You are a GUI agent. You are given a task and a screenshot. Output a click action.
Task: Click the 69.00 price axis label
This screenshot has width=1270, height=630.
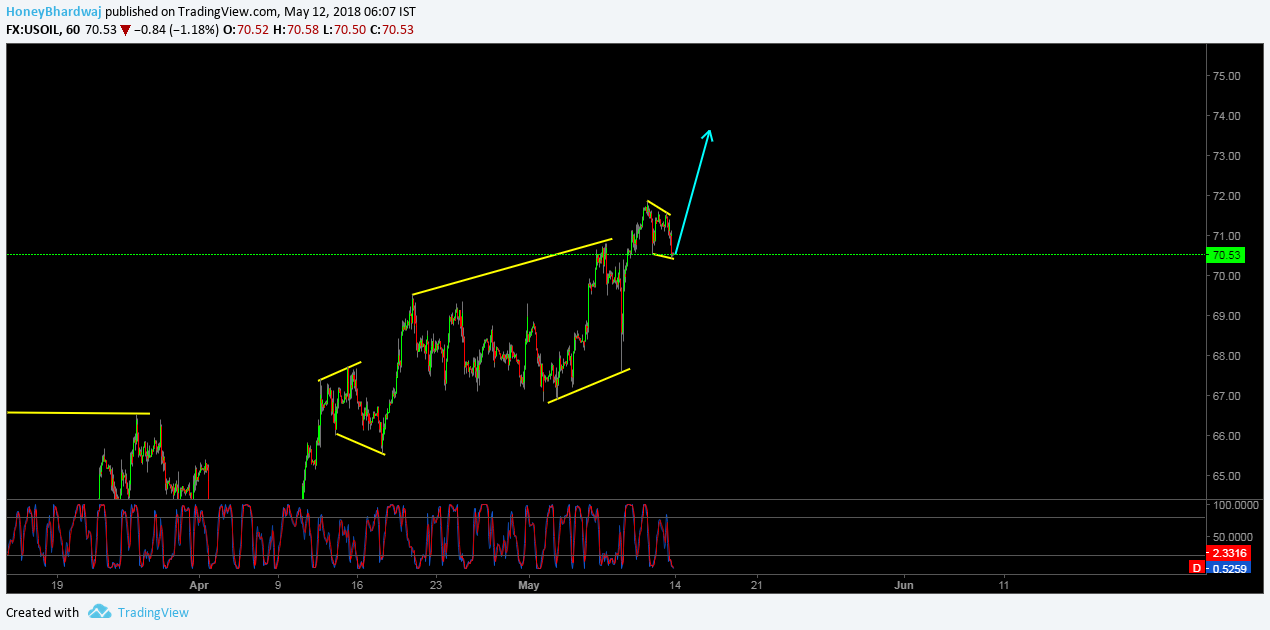pyautogui.click(x=1226, y=316)
